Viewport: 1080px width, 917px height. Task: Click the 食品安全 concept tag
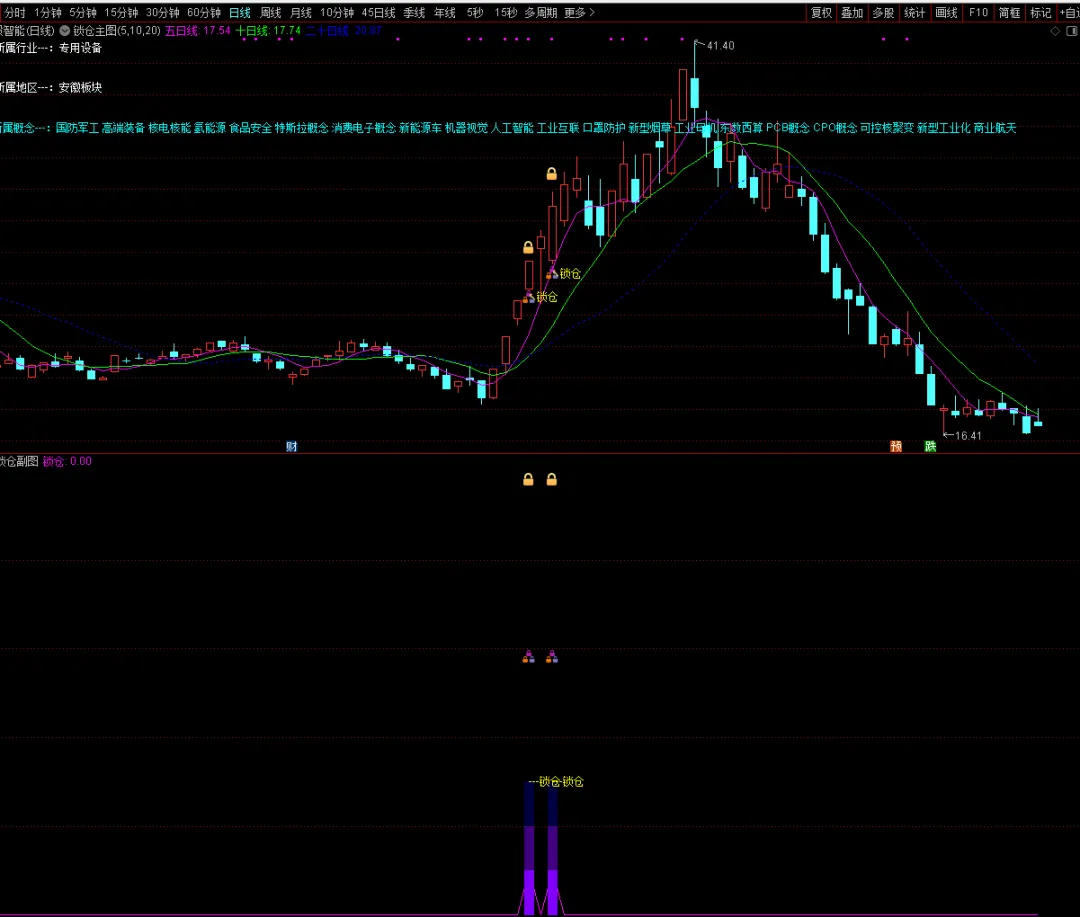click(250, 127)
